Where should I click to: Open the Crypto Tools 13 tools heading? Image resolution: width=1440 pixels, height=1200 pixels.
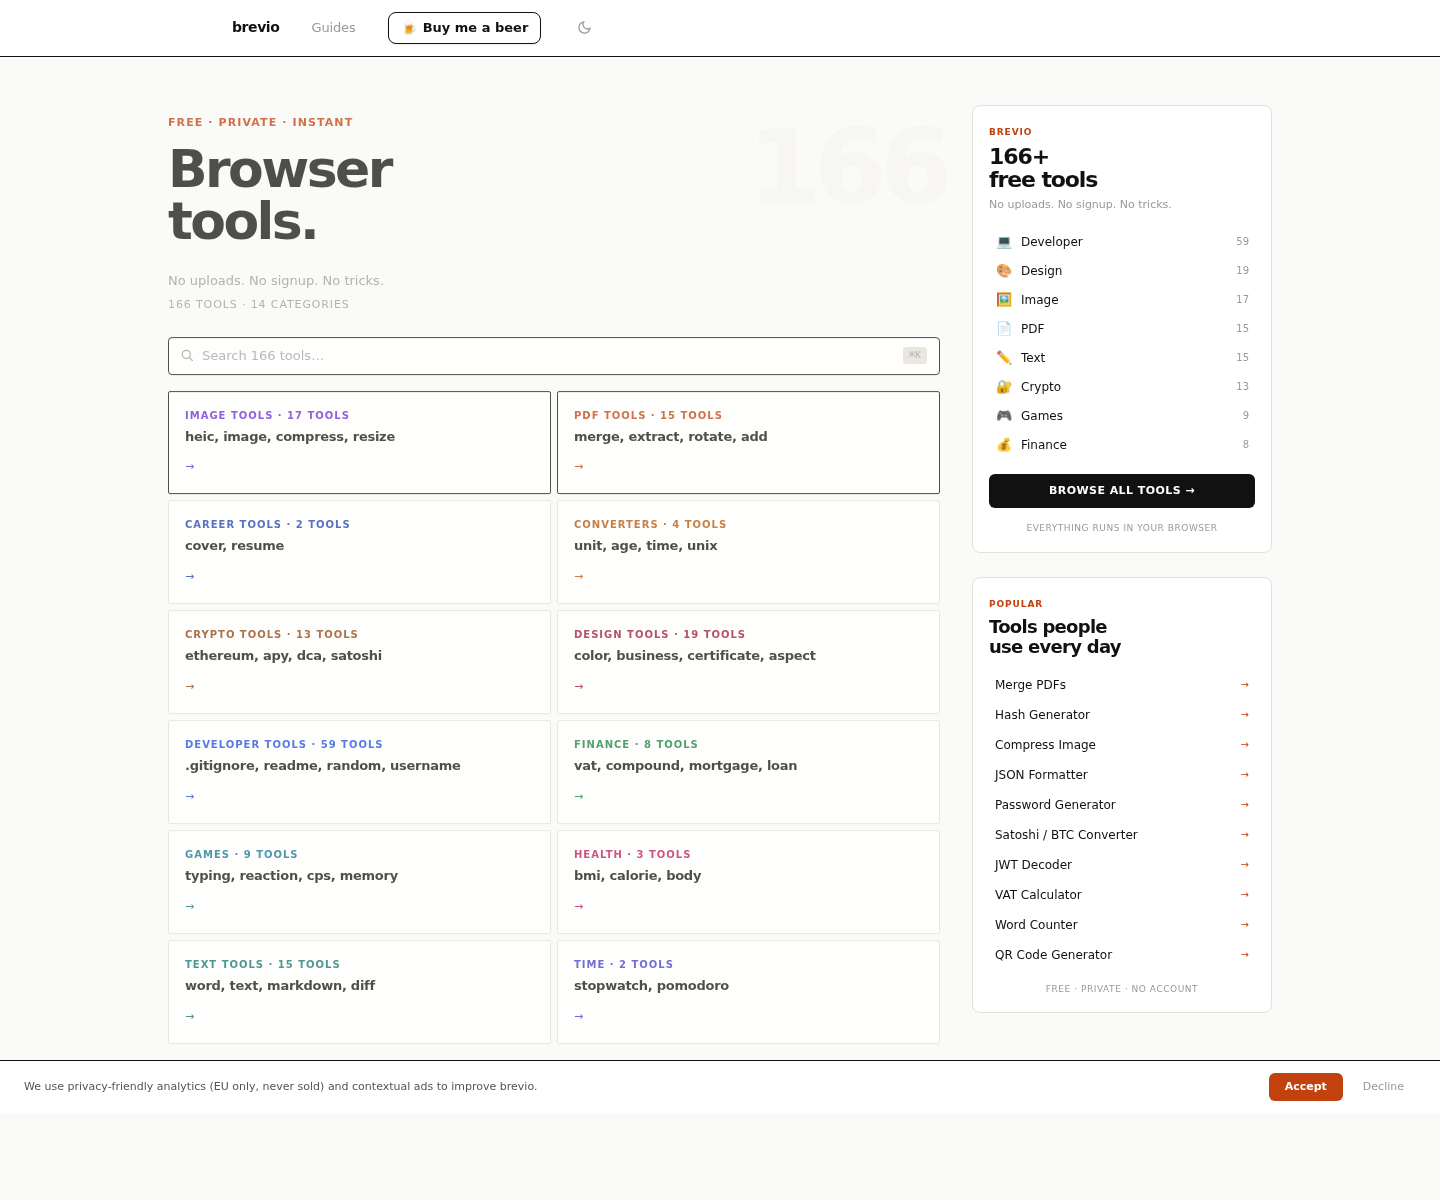point(271,634)
